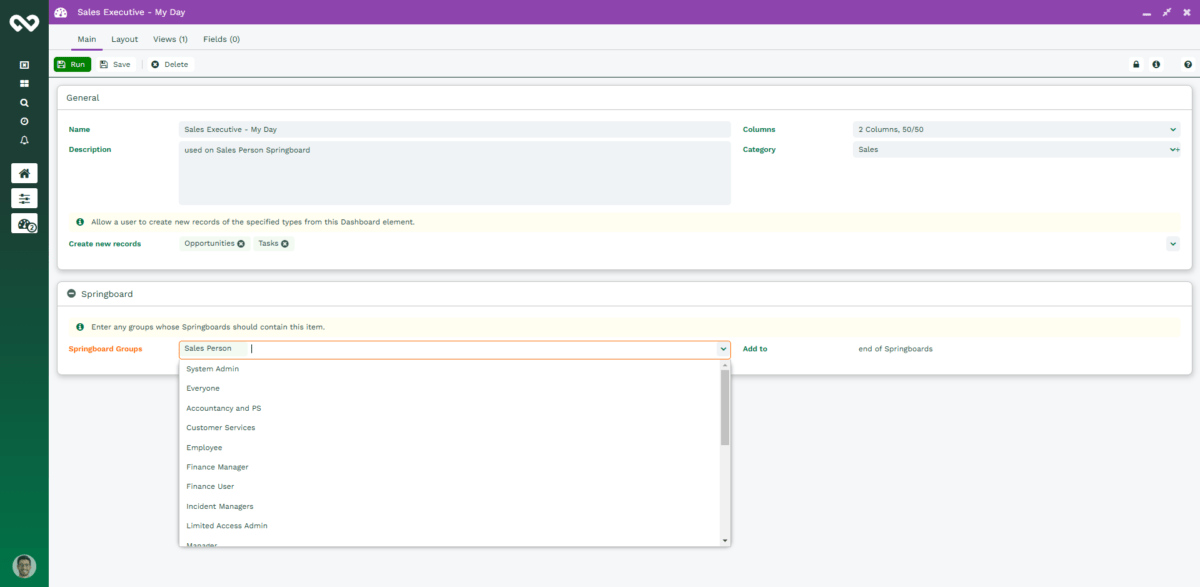1200x587 pixels.
Task: Click the lock icon above the form
Action: point(1135,64)
